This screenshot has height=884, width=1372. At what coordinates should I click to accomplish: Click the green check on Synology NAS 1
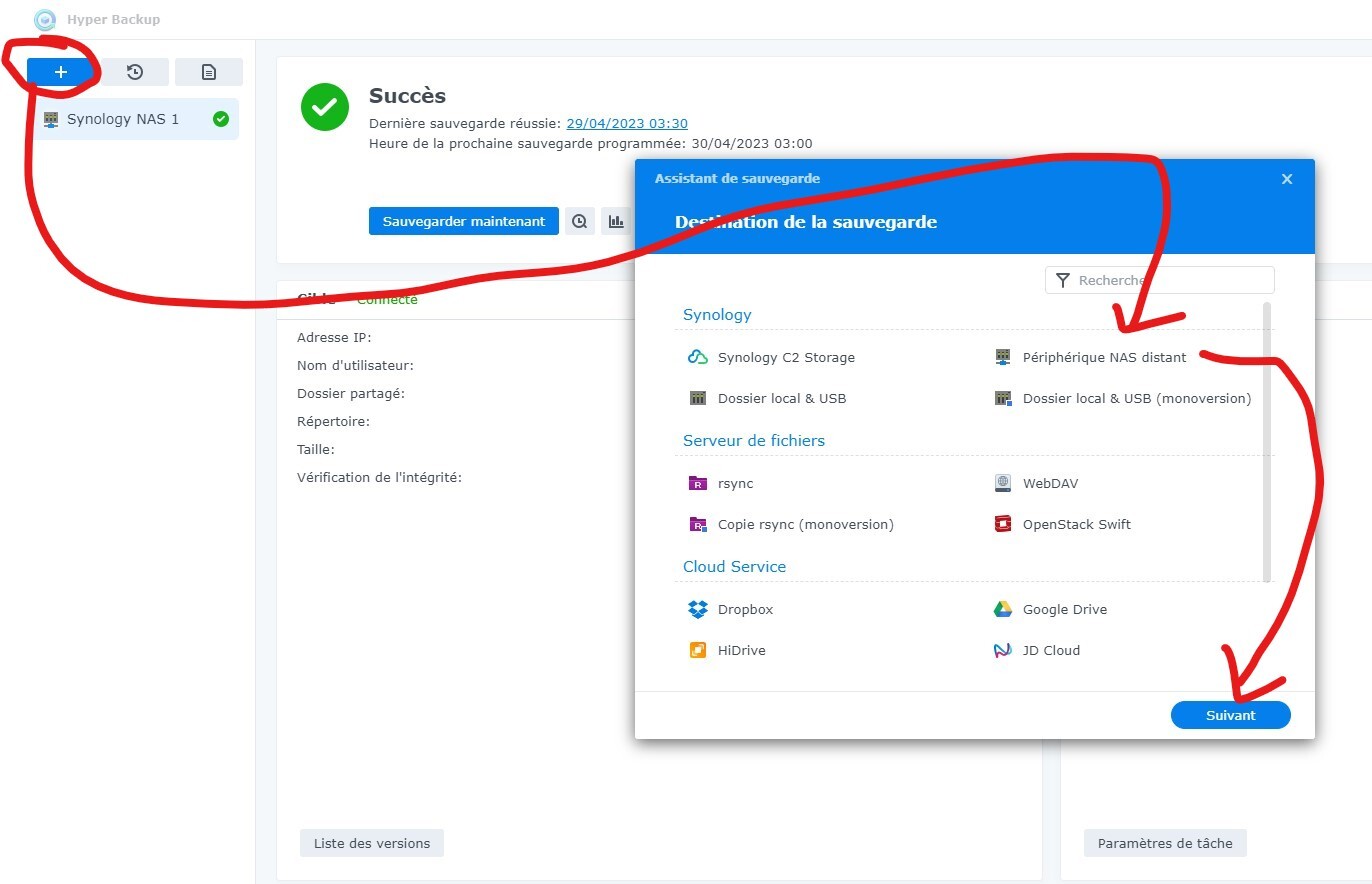coord(221,119)
